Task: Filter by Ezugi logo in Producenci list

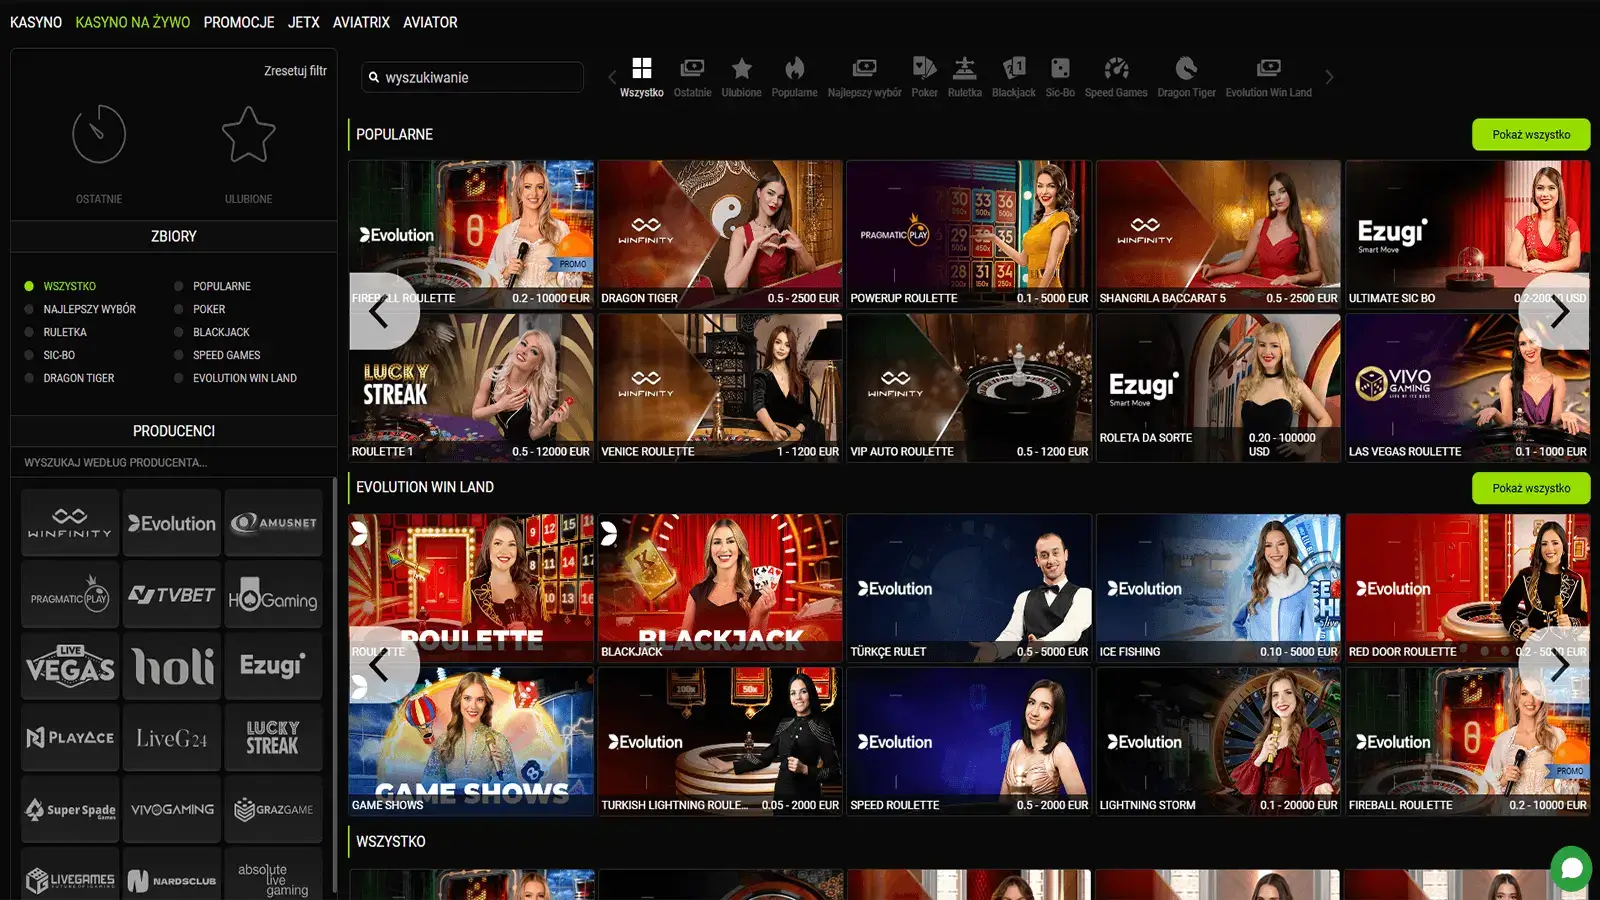Action: pyautogui.click(x=273, y=666)
